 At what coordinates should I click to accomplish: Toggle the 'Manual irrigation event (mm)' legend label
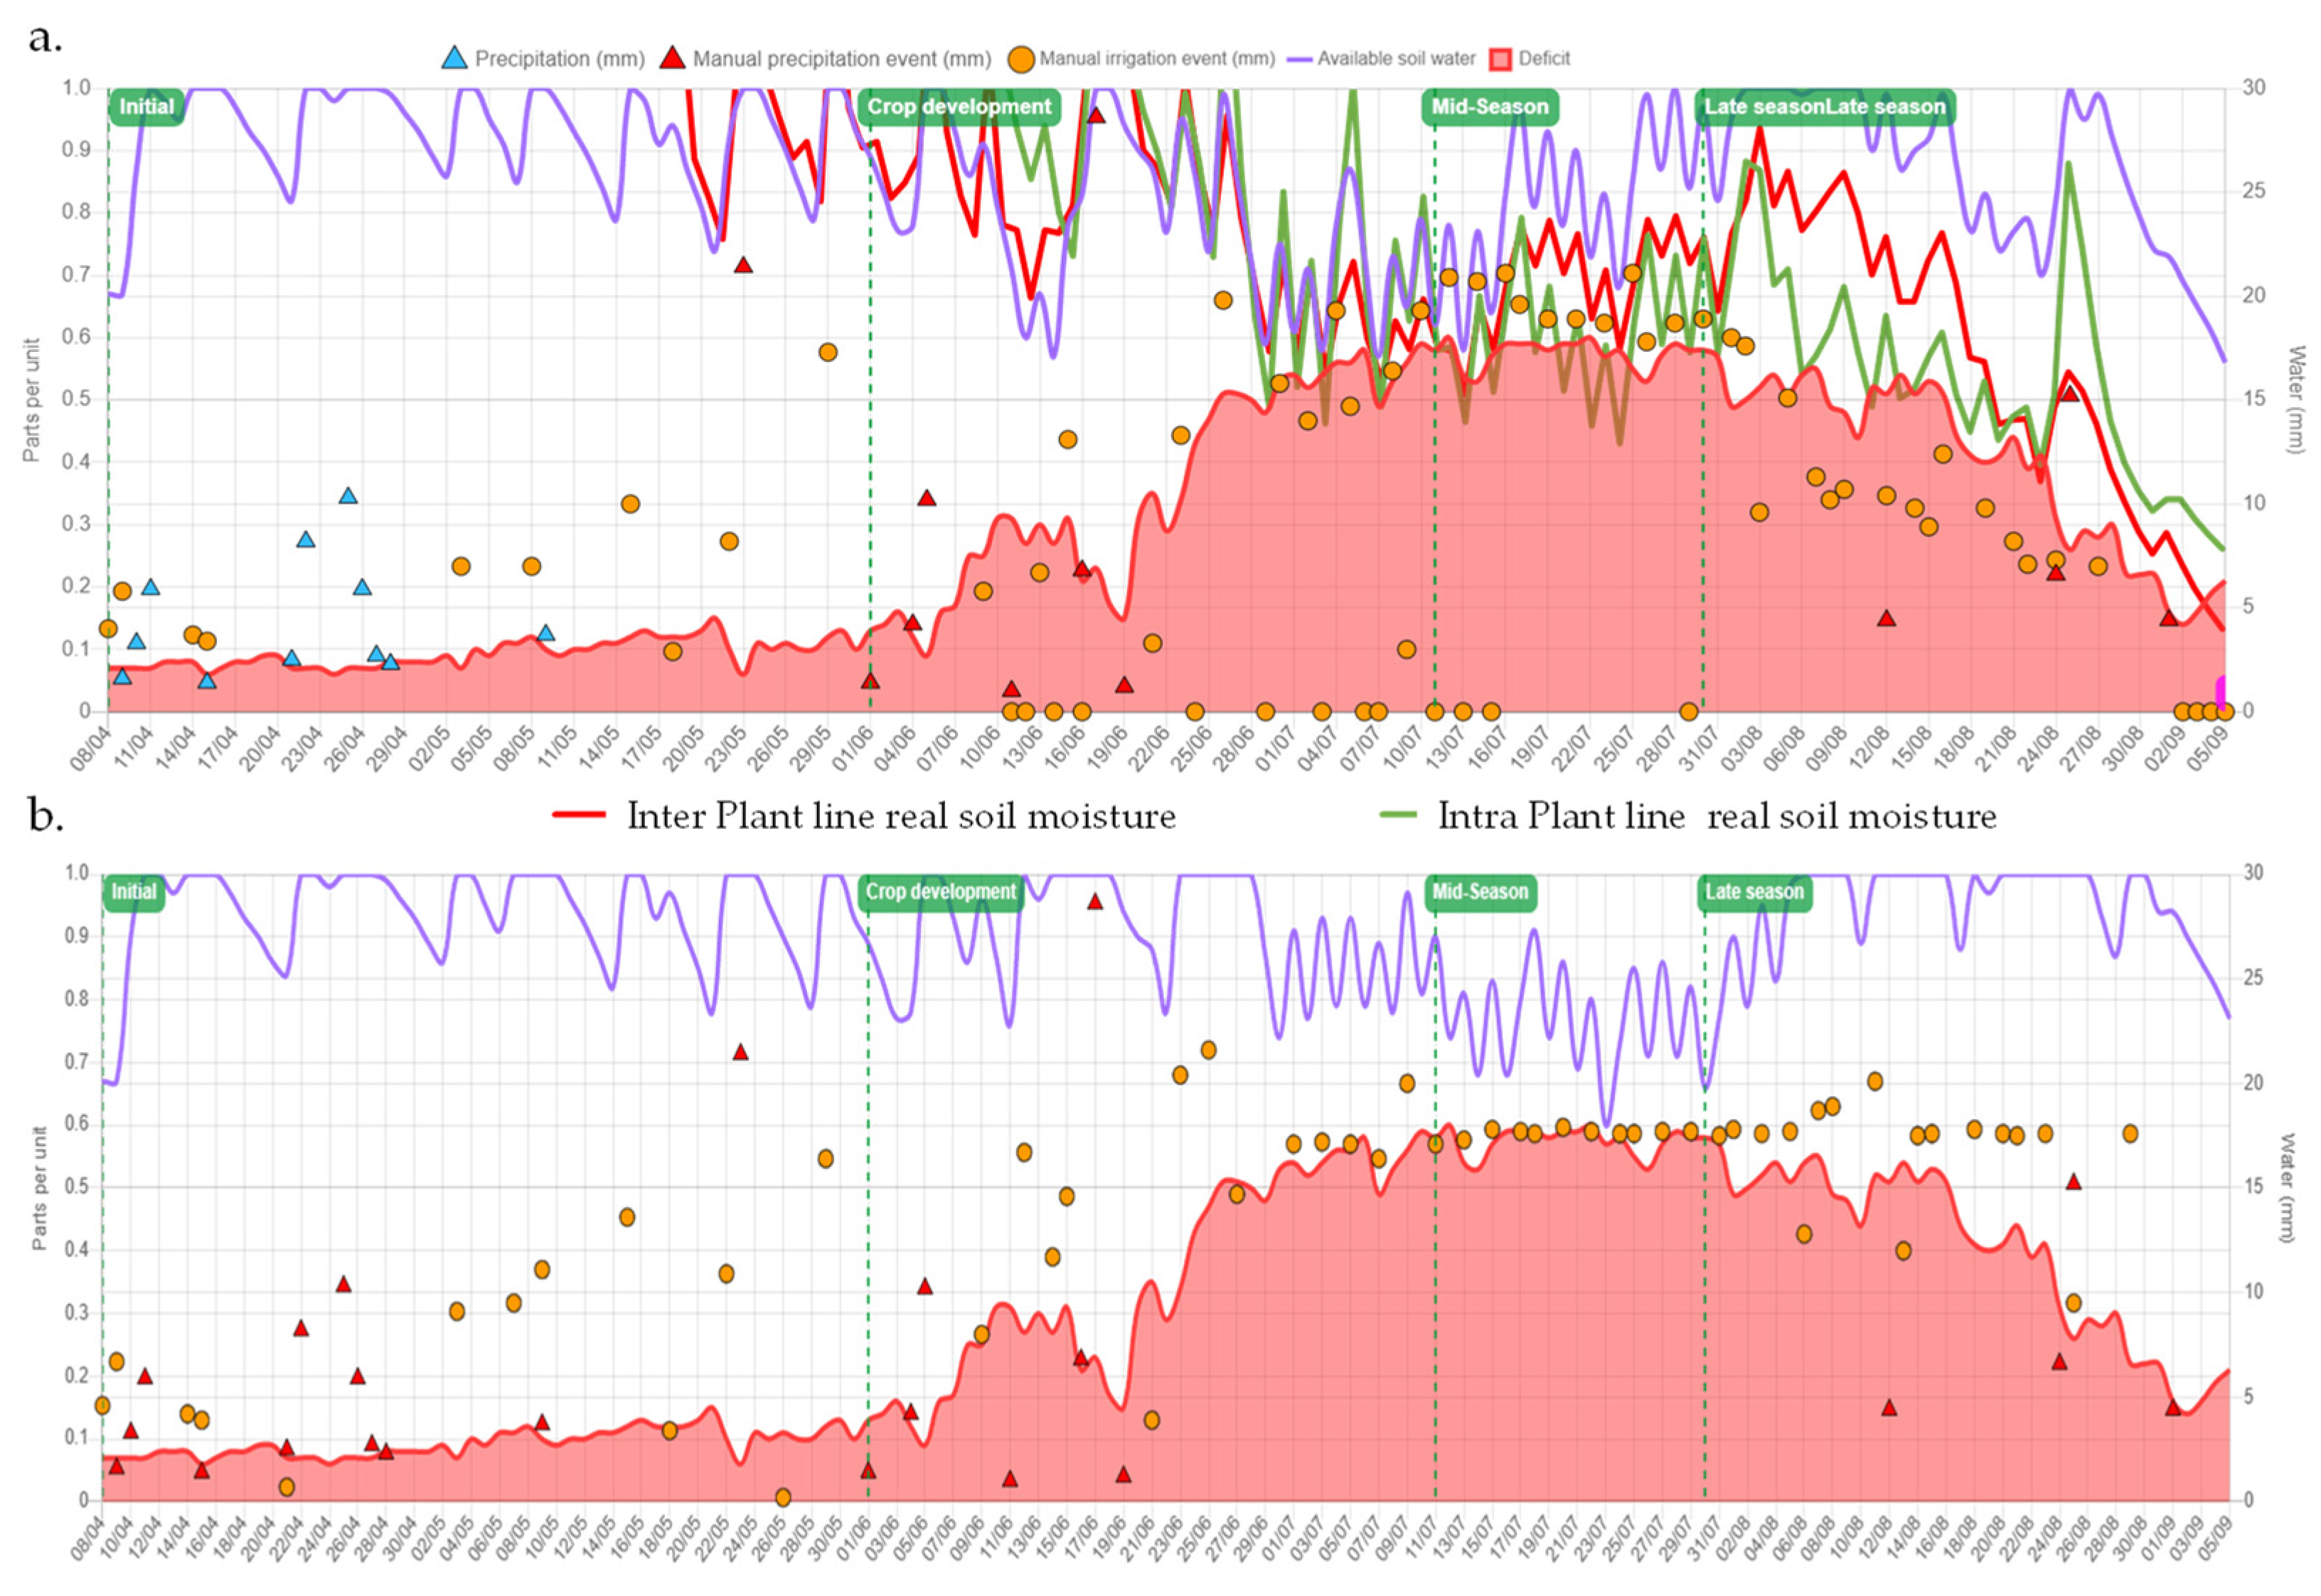point(1157,59)
